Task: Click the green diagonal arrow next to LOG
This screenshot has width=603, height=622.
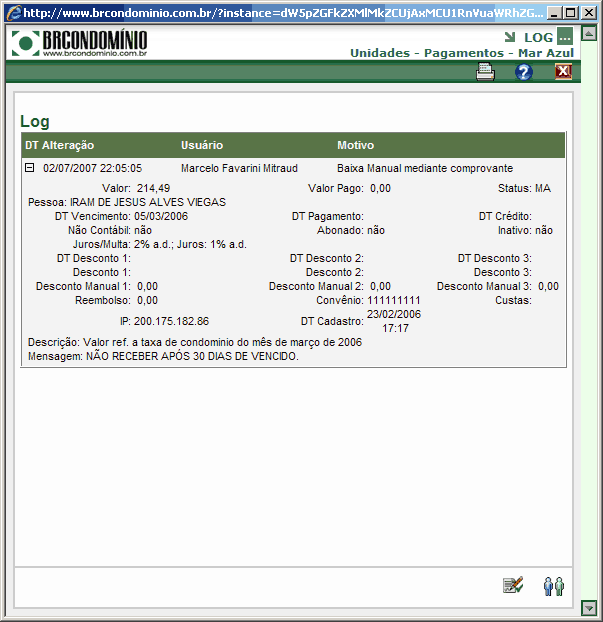Action: coord(510,37)
